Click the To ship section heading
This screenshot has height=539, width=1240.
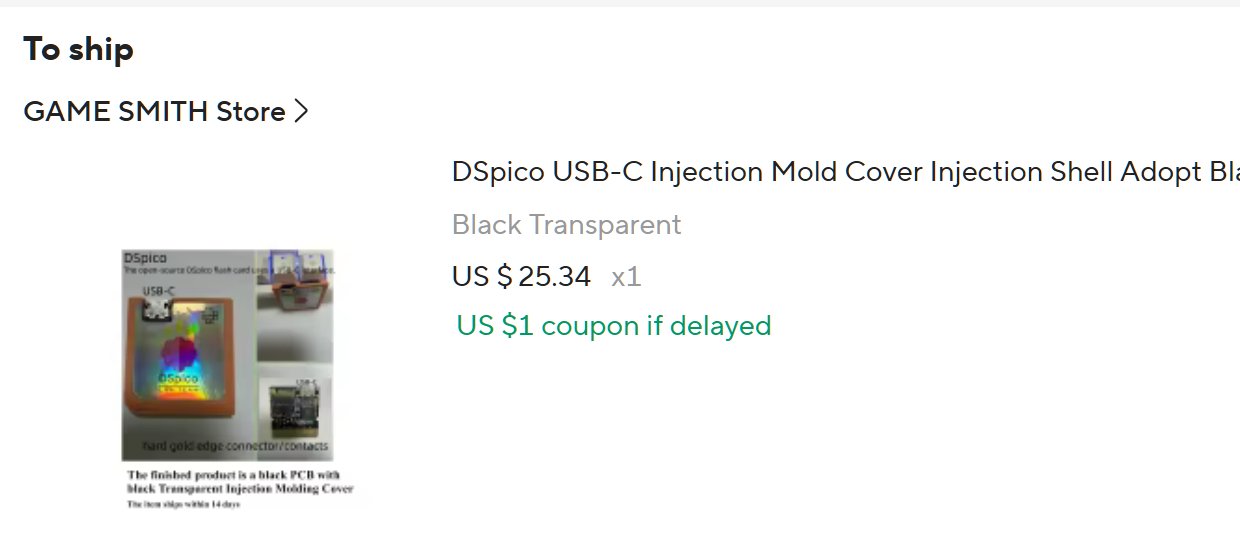(x=78, y=49)
